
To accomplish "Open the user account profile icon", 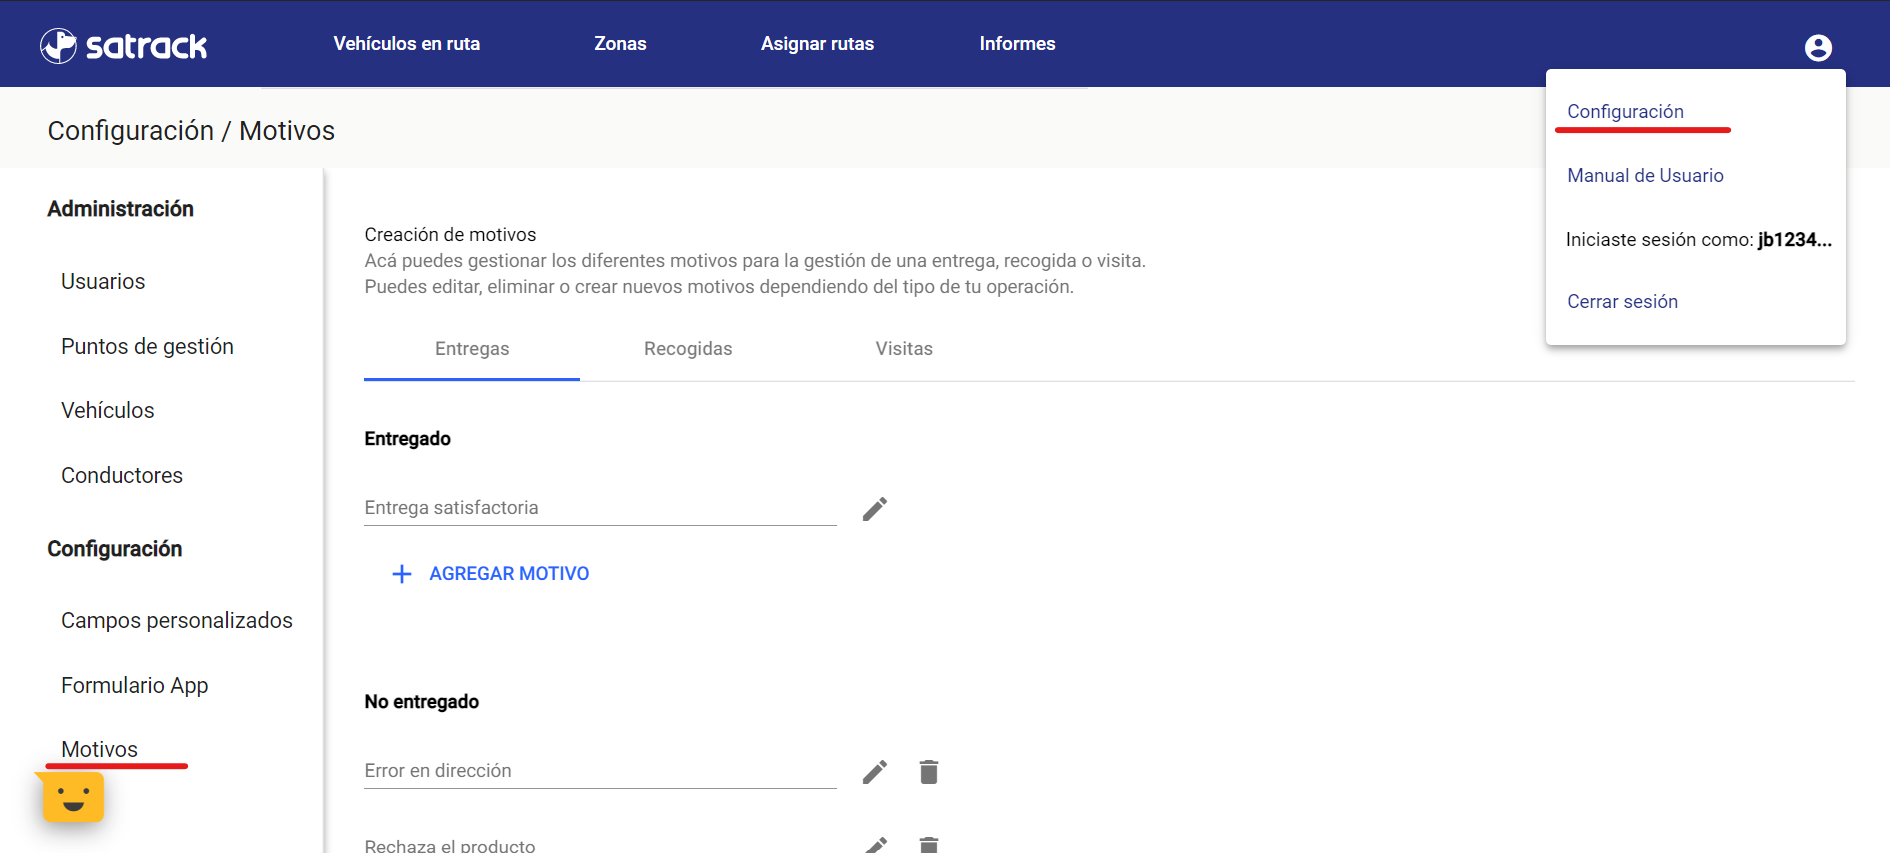I will coord(1818,47).
